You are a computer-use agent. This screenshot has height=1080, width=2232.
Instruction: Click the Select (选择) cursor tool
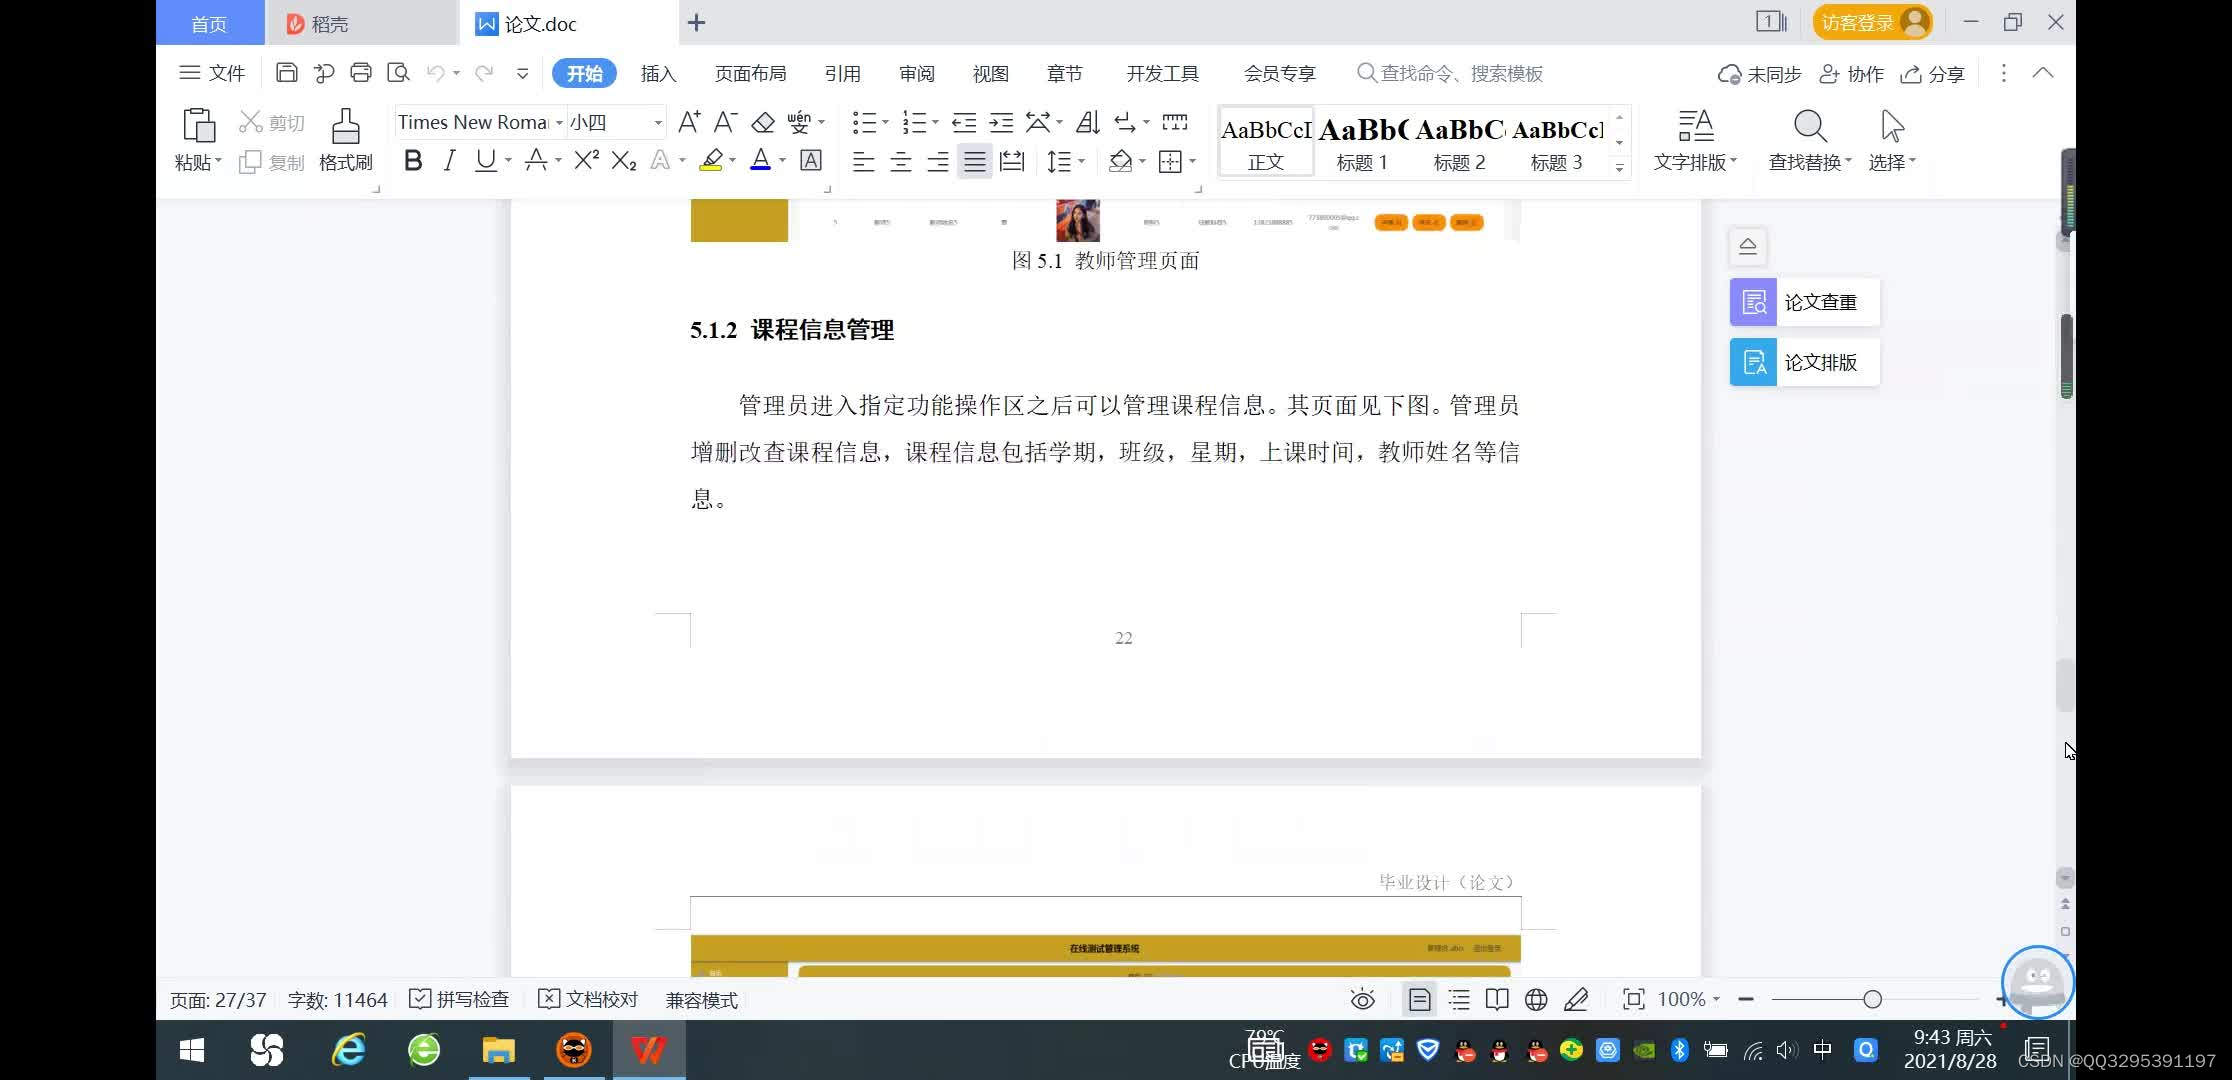tap(1892, 140)
